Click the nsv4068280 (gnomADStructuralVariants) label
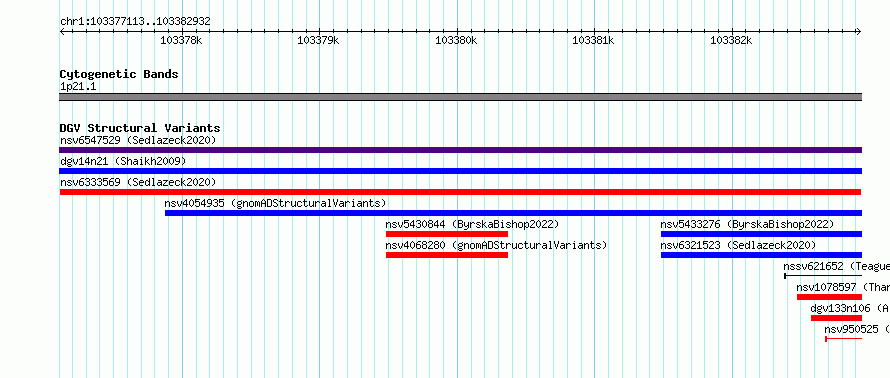 [496, 245]
